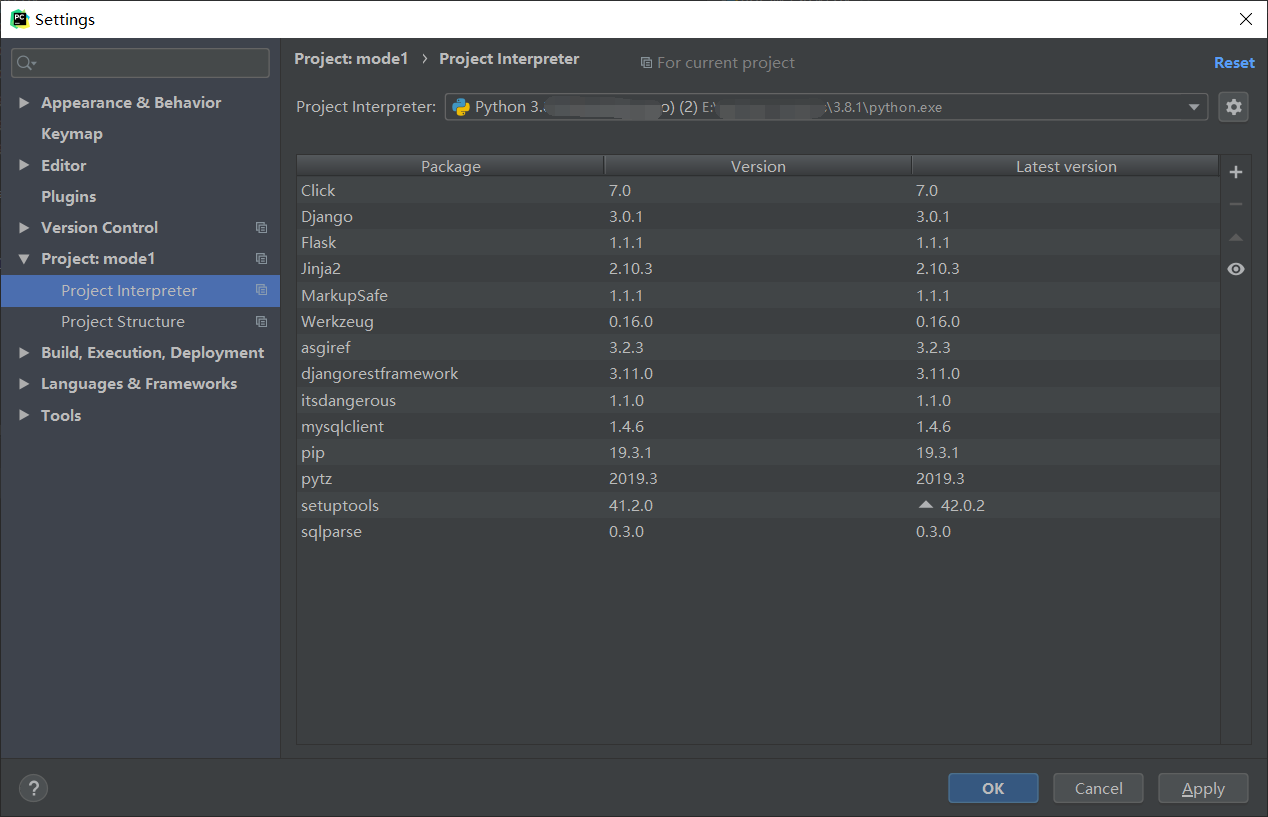Image resolution: width=1268 pixels, height=817 pixels.
Task: Select the pytz package row
Action: pyautogui.click(x=758, y=479)
